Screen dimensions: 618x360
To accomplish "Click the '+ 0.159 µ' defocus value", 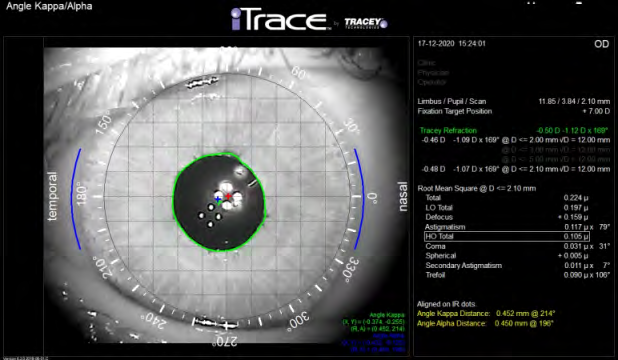I will 573,217.
